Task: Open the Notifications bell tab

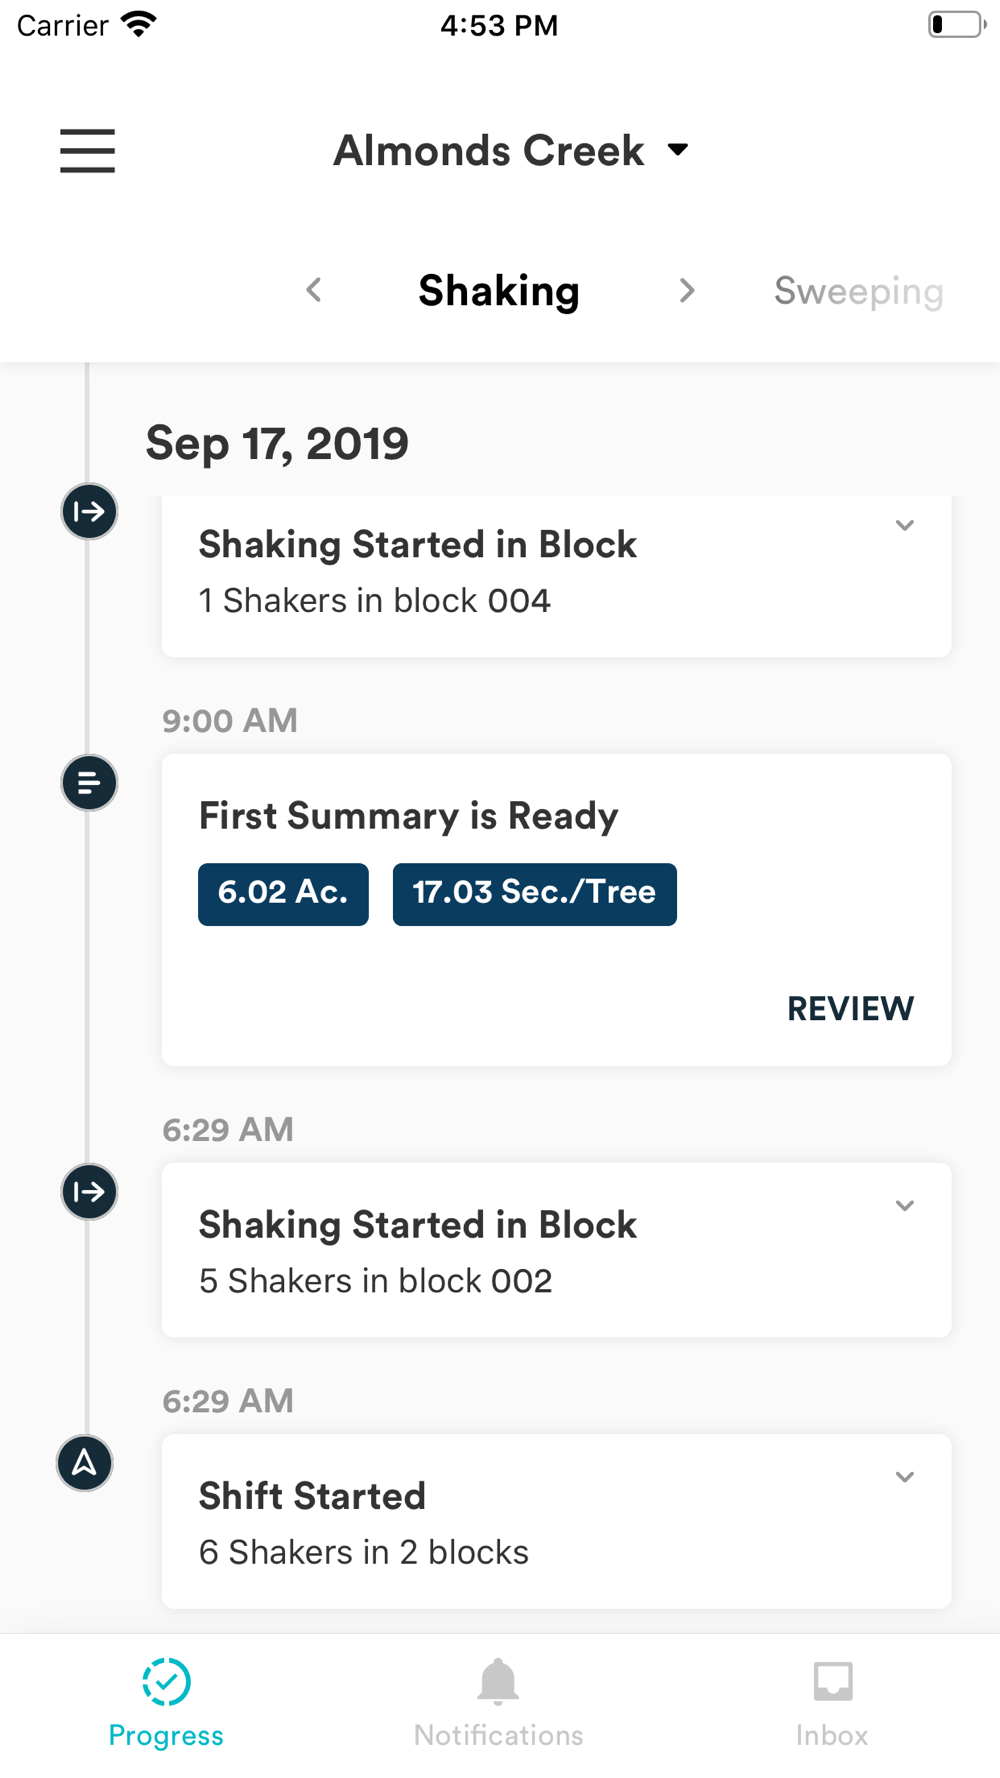Action: 498,1704
